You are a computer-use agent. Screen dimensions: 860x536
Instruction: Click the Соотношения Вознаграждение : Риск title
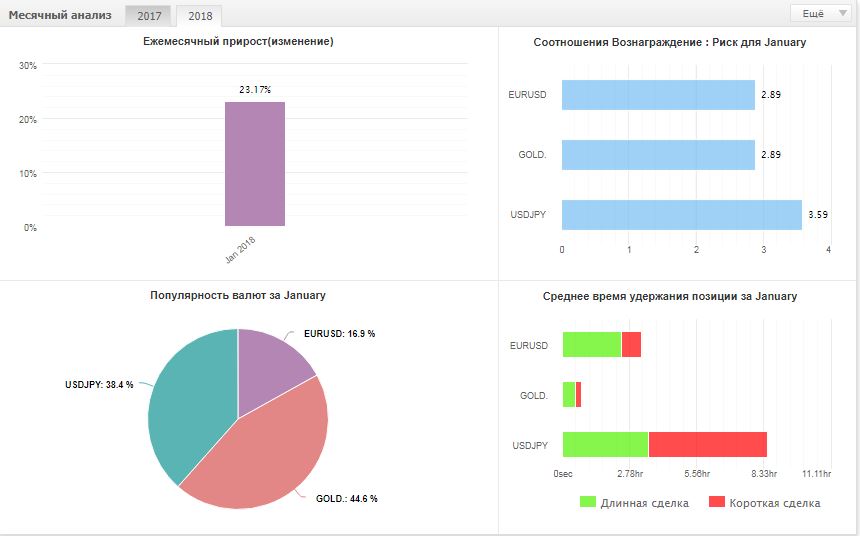(x=670, y=42)
